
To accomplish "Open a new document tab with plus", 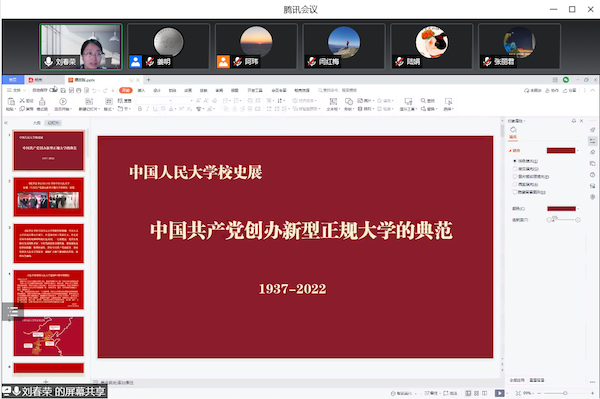I will click(148, 80).
